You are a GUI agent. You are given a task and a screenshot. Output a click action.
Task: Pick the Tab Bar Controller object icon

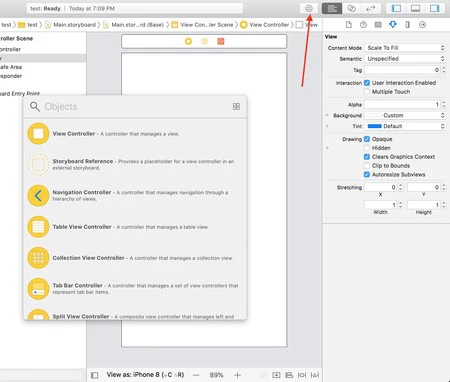pos(38,289)
